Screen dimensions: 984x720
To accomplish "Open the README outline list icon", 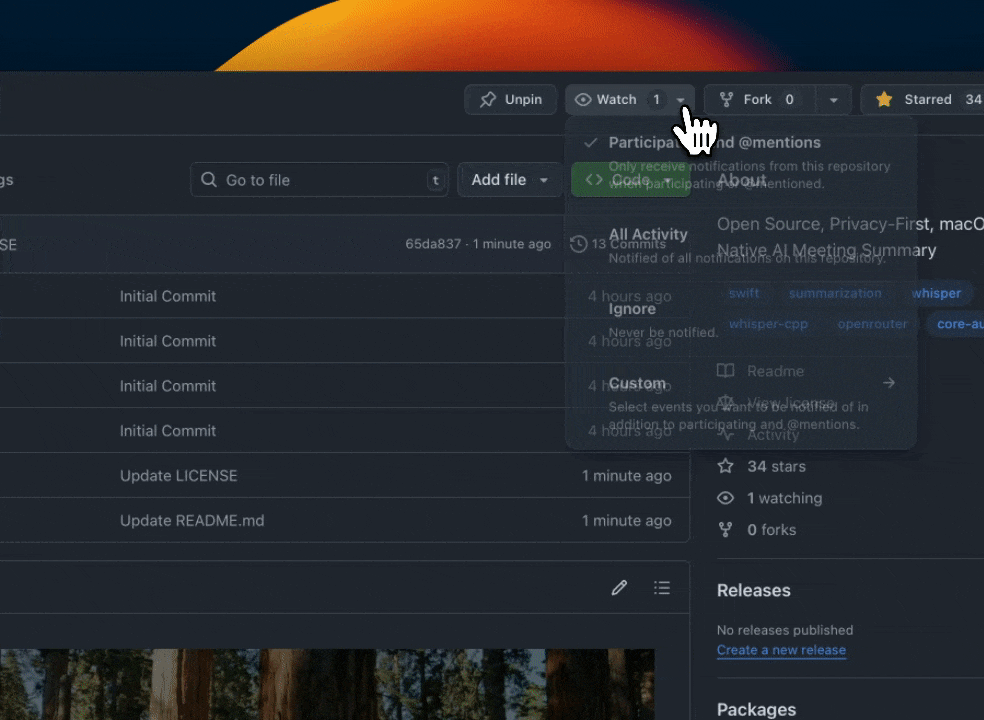I will tap(662, 588).
